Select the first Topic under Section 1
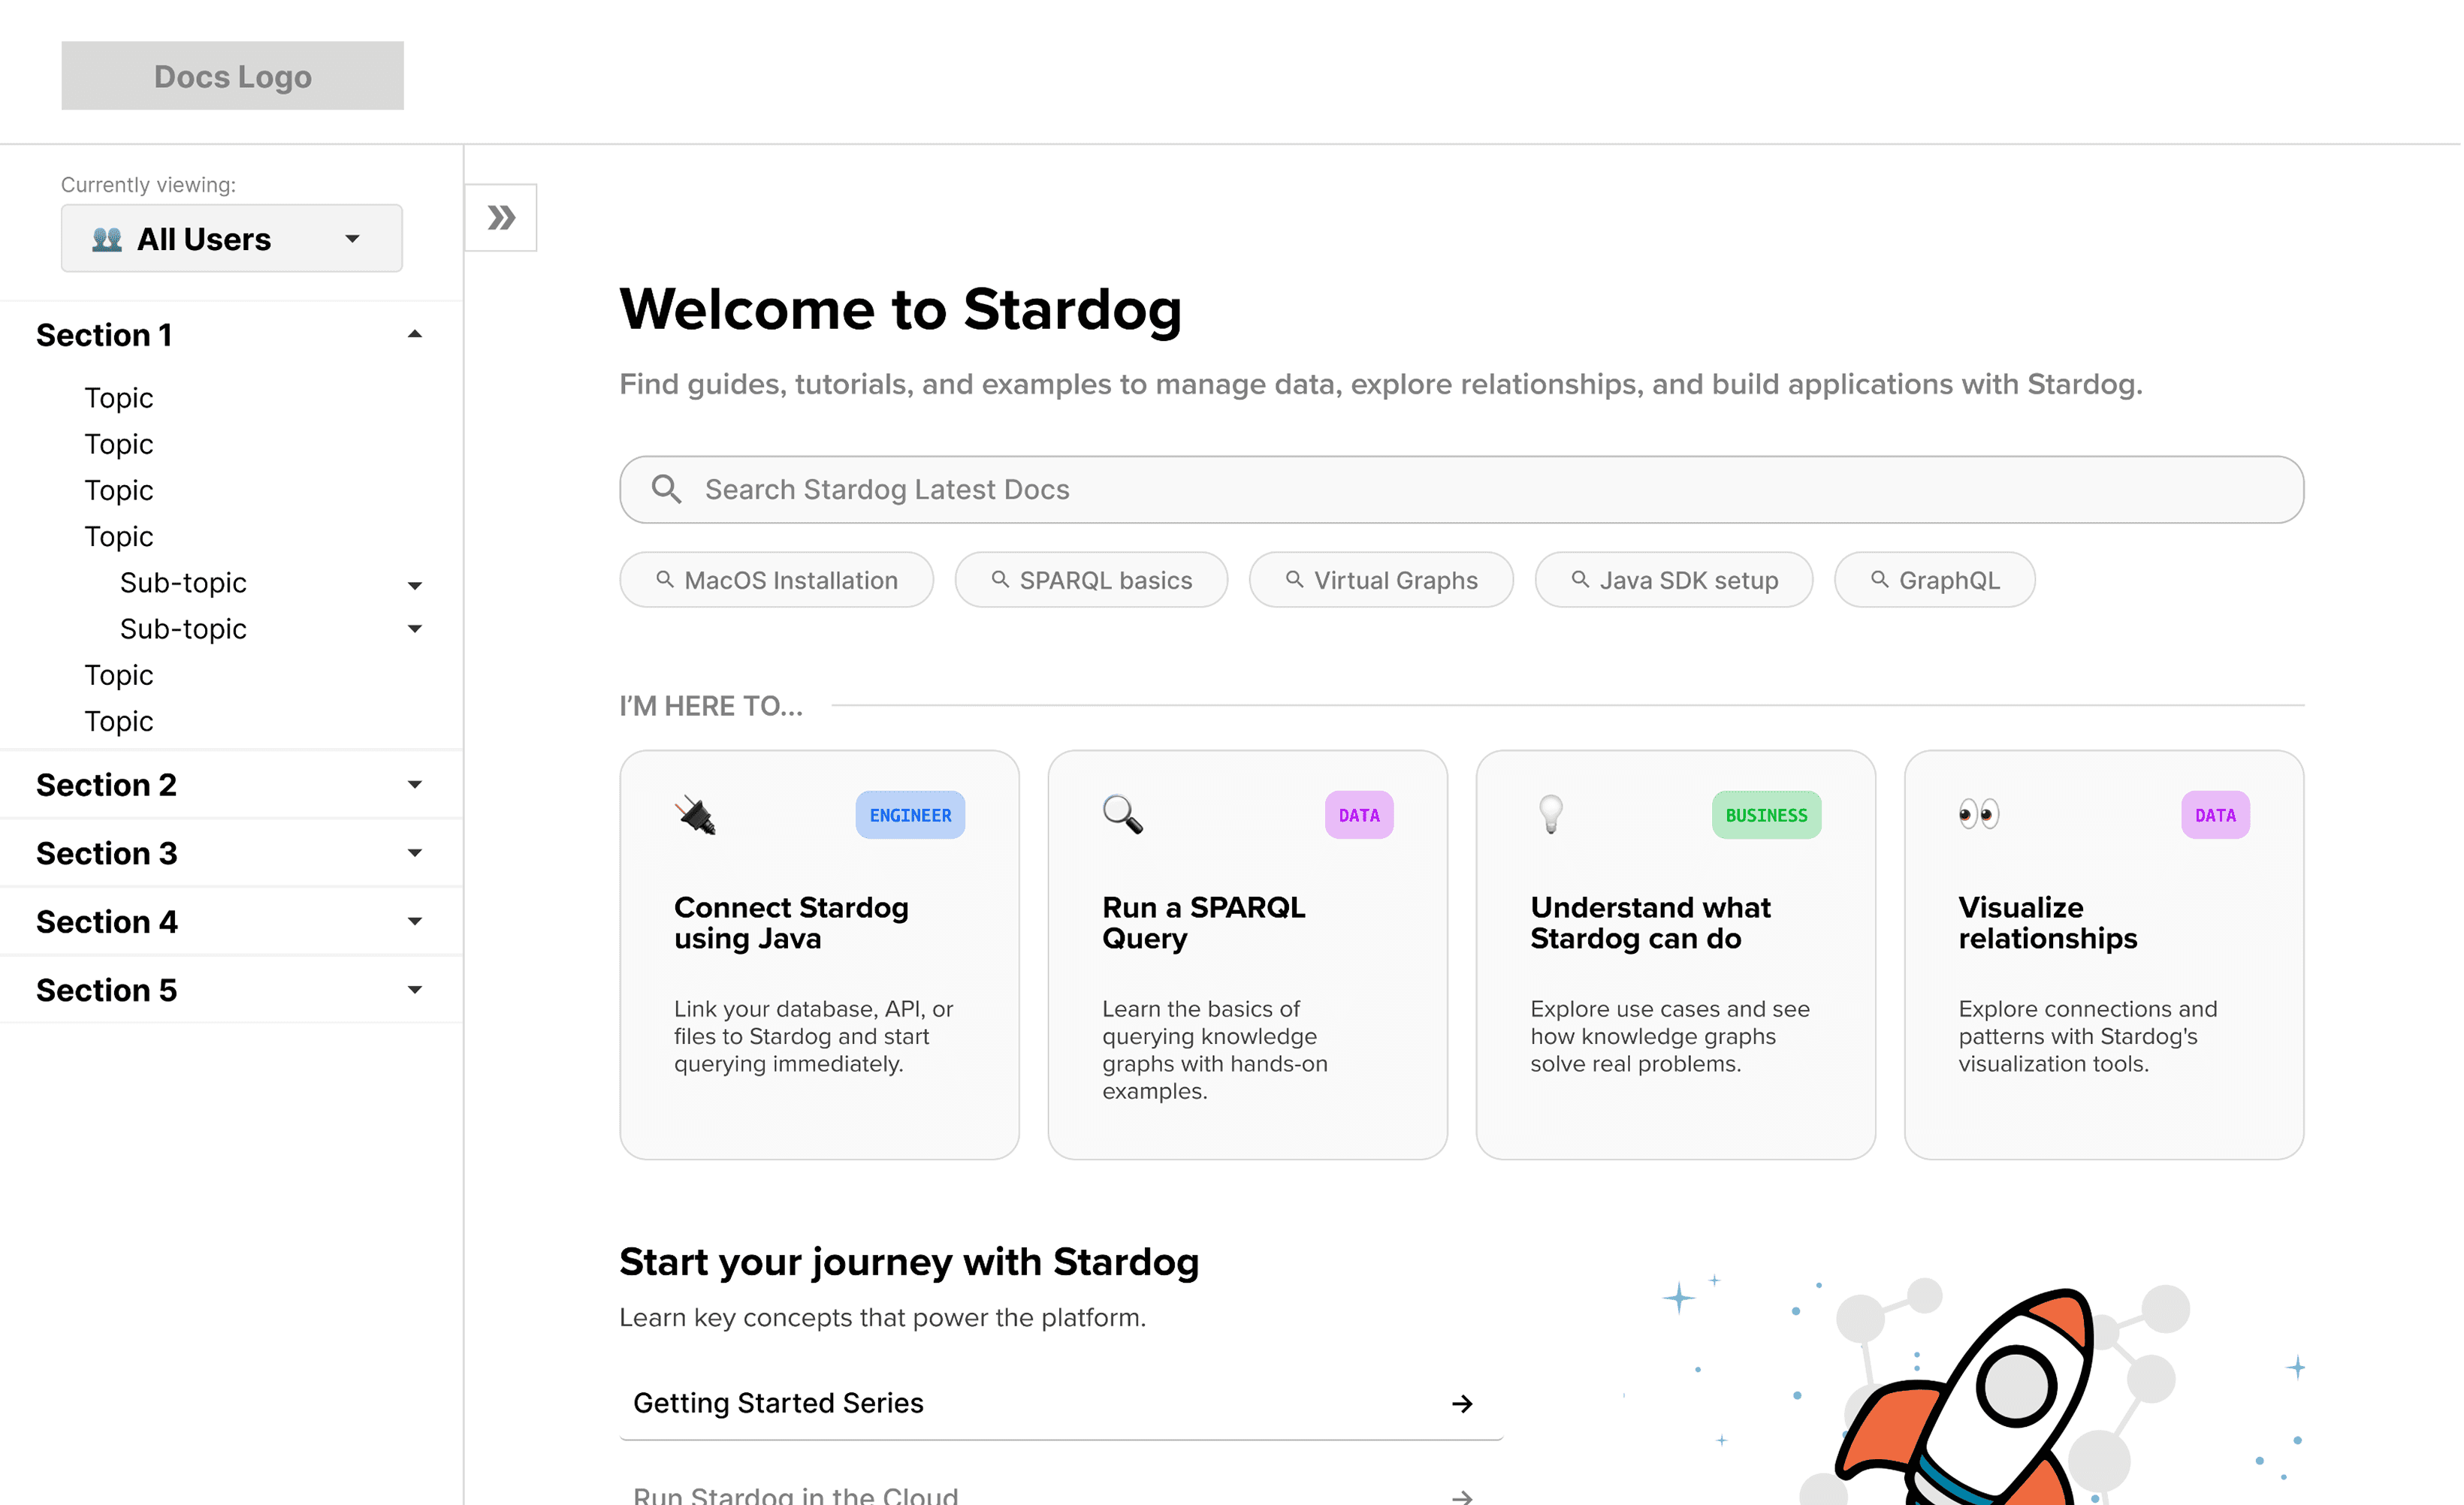 coord(119,398)
